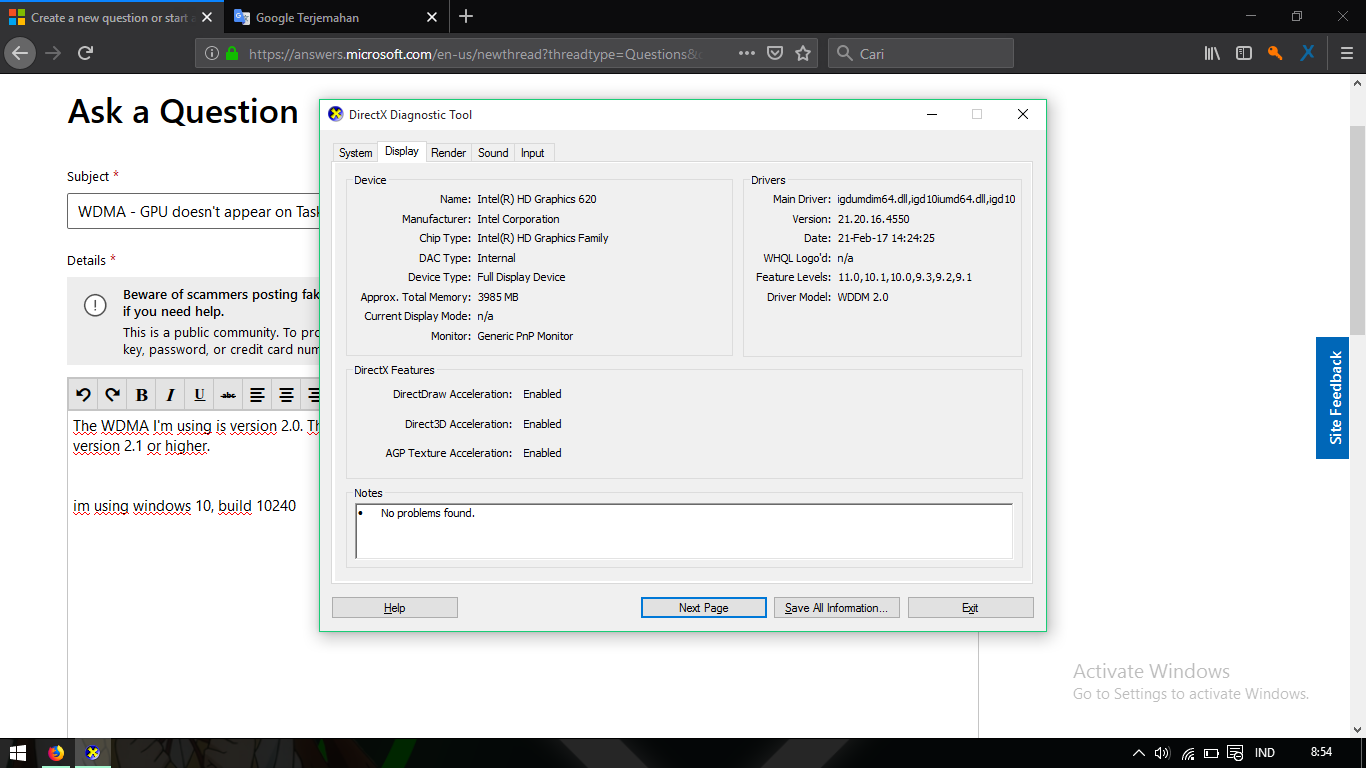Show hidden tray icons chevron

[x=1138, y=753]
